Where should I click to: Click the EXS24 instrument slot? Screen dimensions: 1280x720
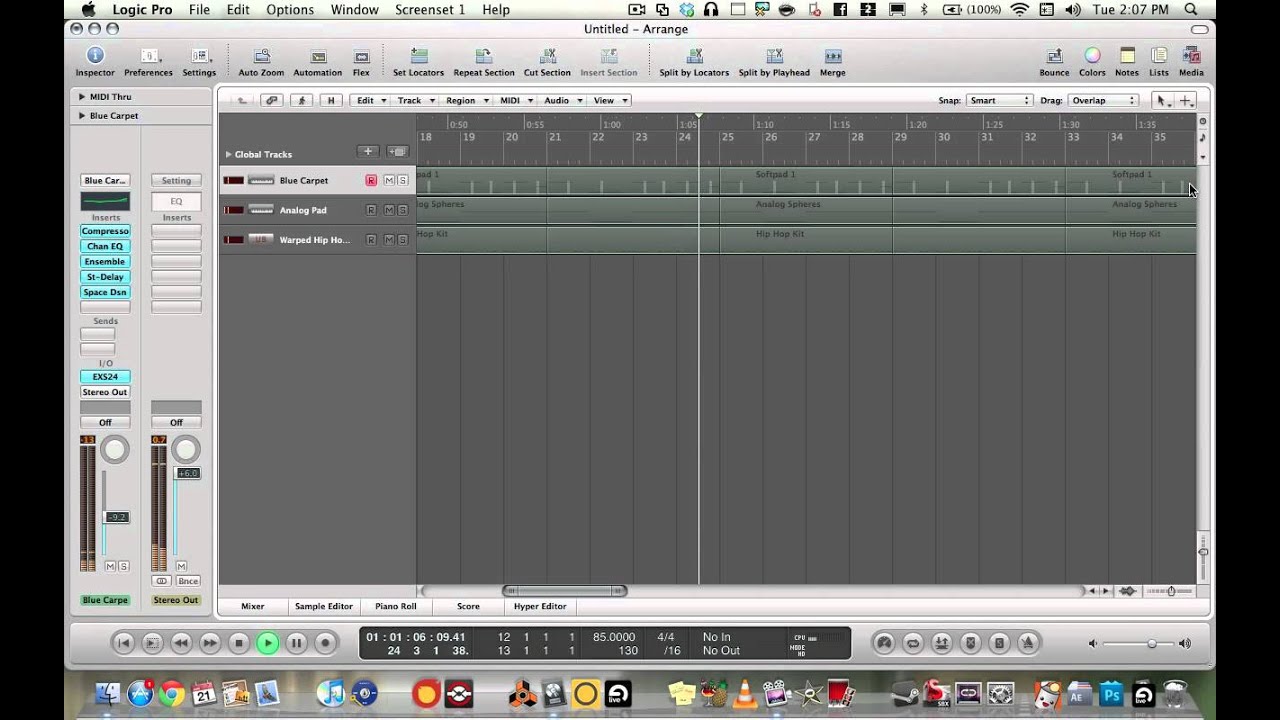click(x=105, y=377)
